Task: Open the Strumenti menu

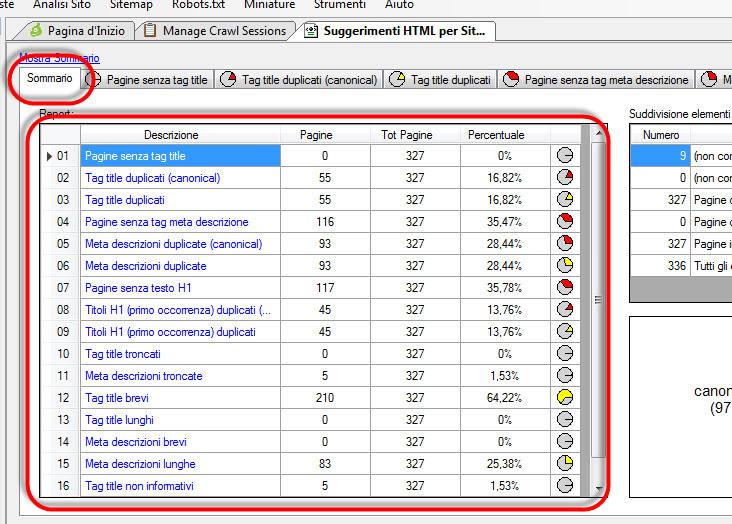Action: point(340,5)
